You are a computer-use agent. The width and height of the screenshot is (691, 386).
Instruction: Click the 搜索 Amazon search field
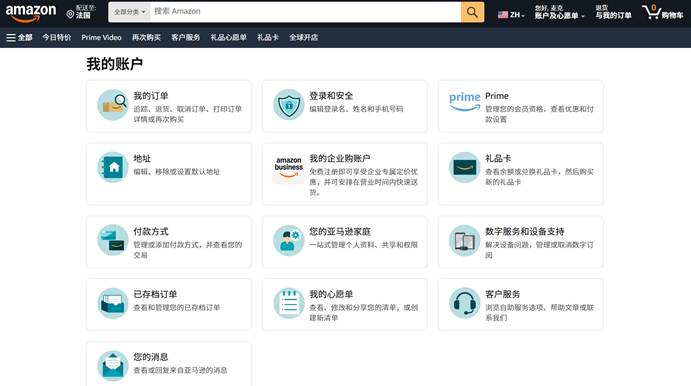[305, 12]
